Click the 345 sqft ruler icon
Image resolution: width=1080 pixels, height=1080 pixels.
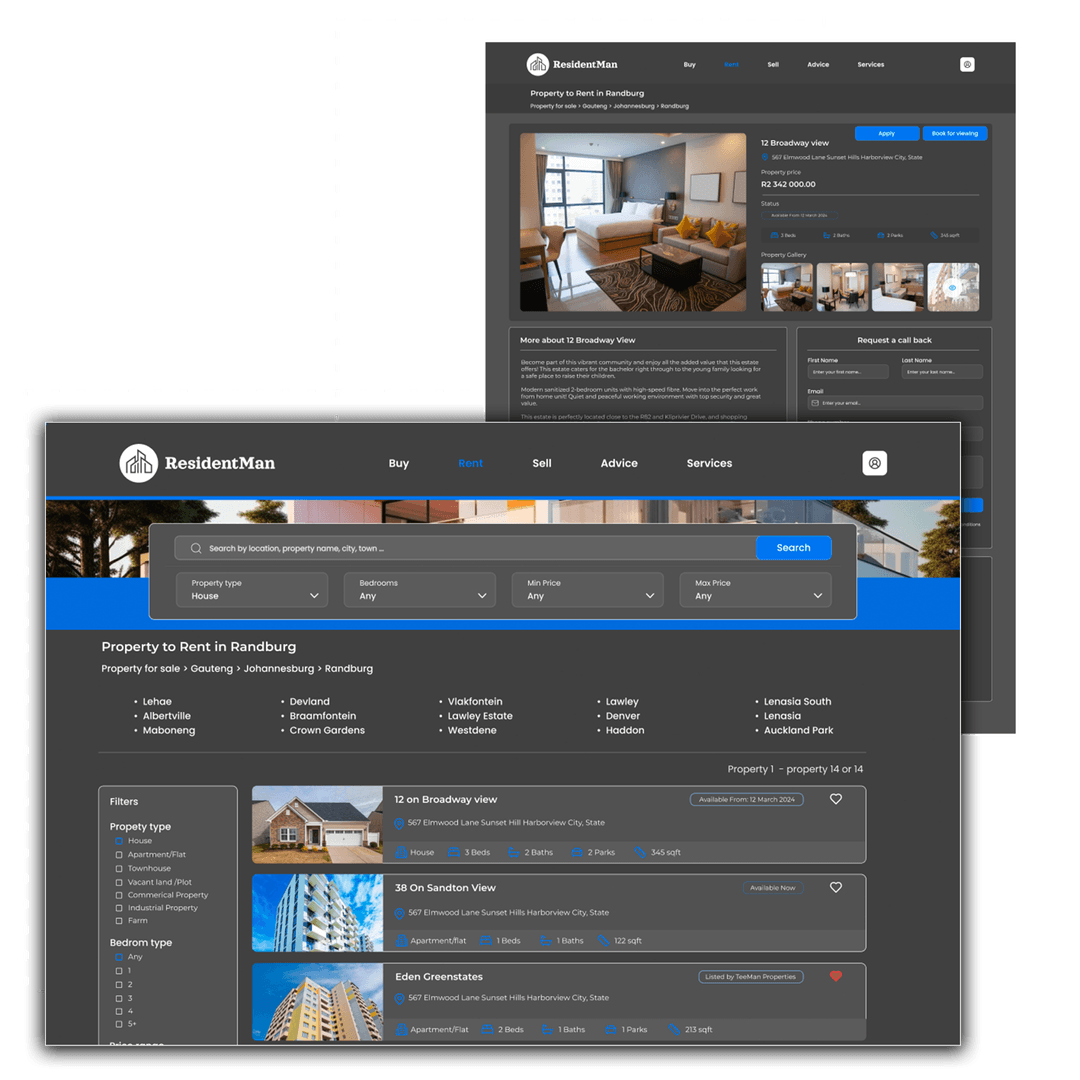click(x=640, y=852)
